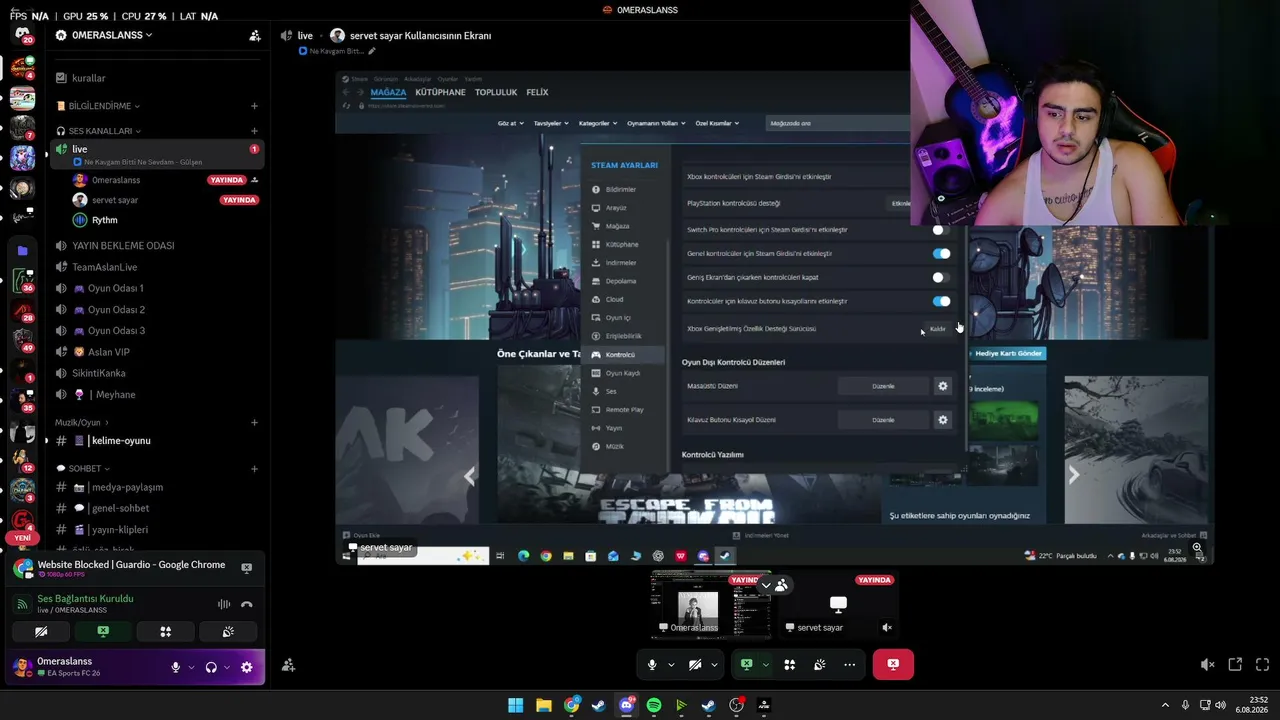Image resolution: width=1280 pixels, height=720 pixels.
Task: Toggle Genel kontrolcüler için Steam Girdisi switch
Action: [941, 254]
